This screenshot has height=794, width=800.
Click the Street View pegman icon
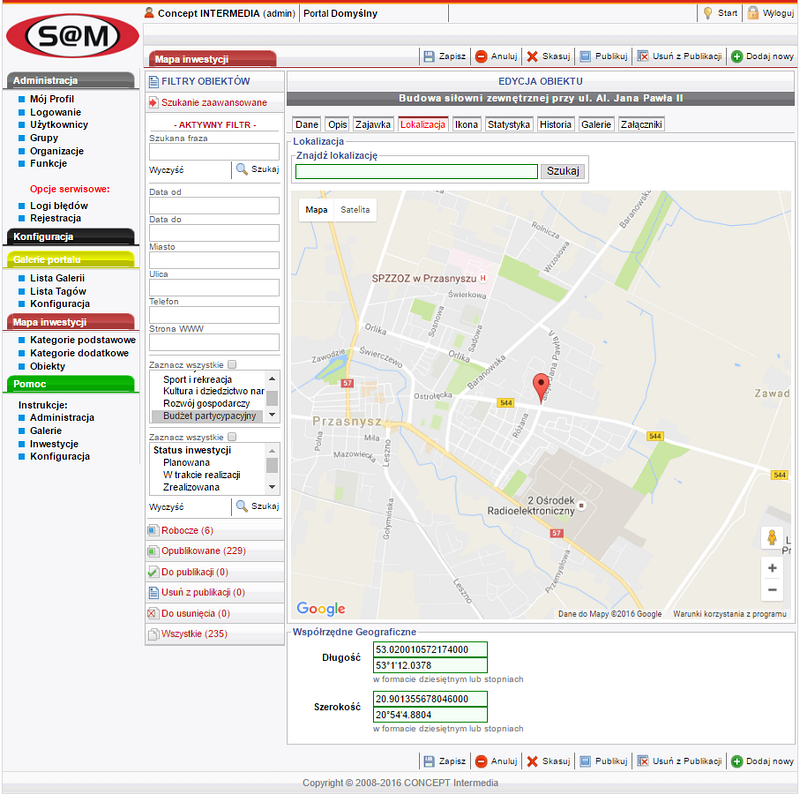772,538
